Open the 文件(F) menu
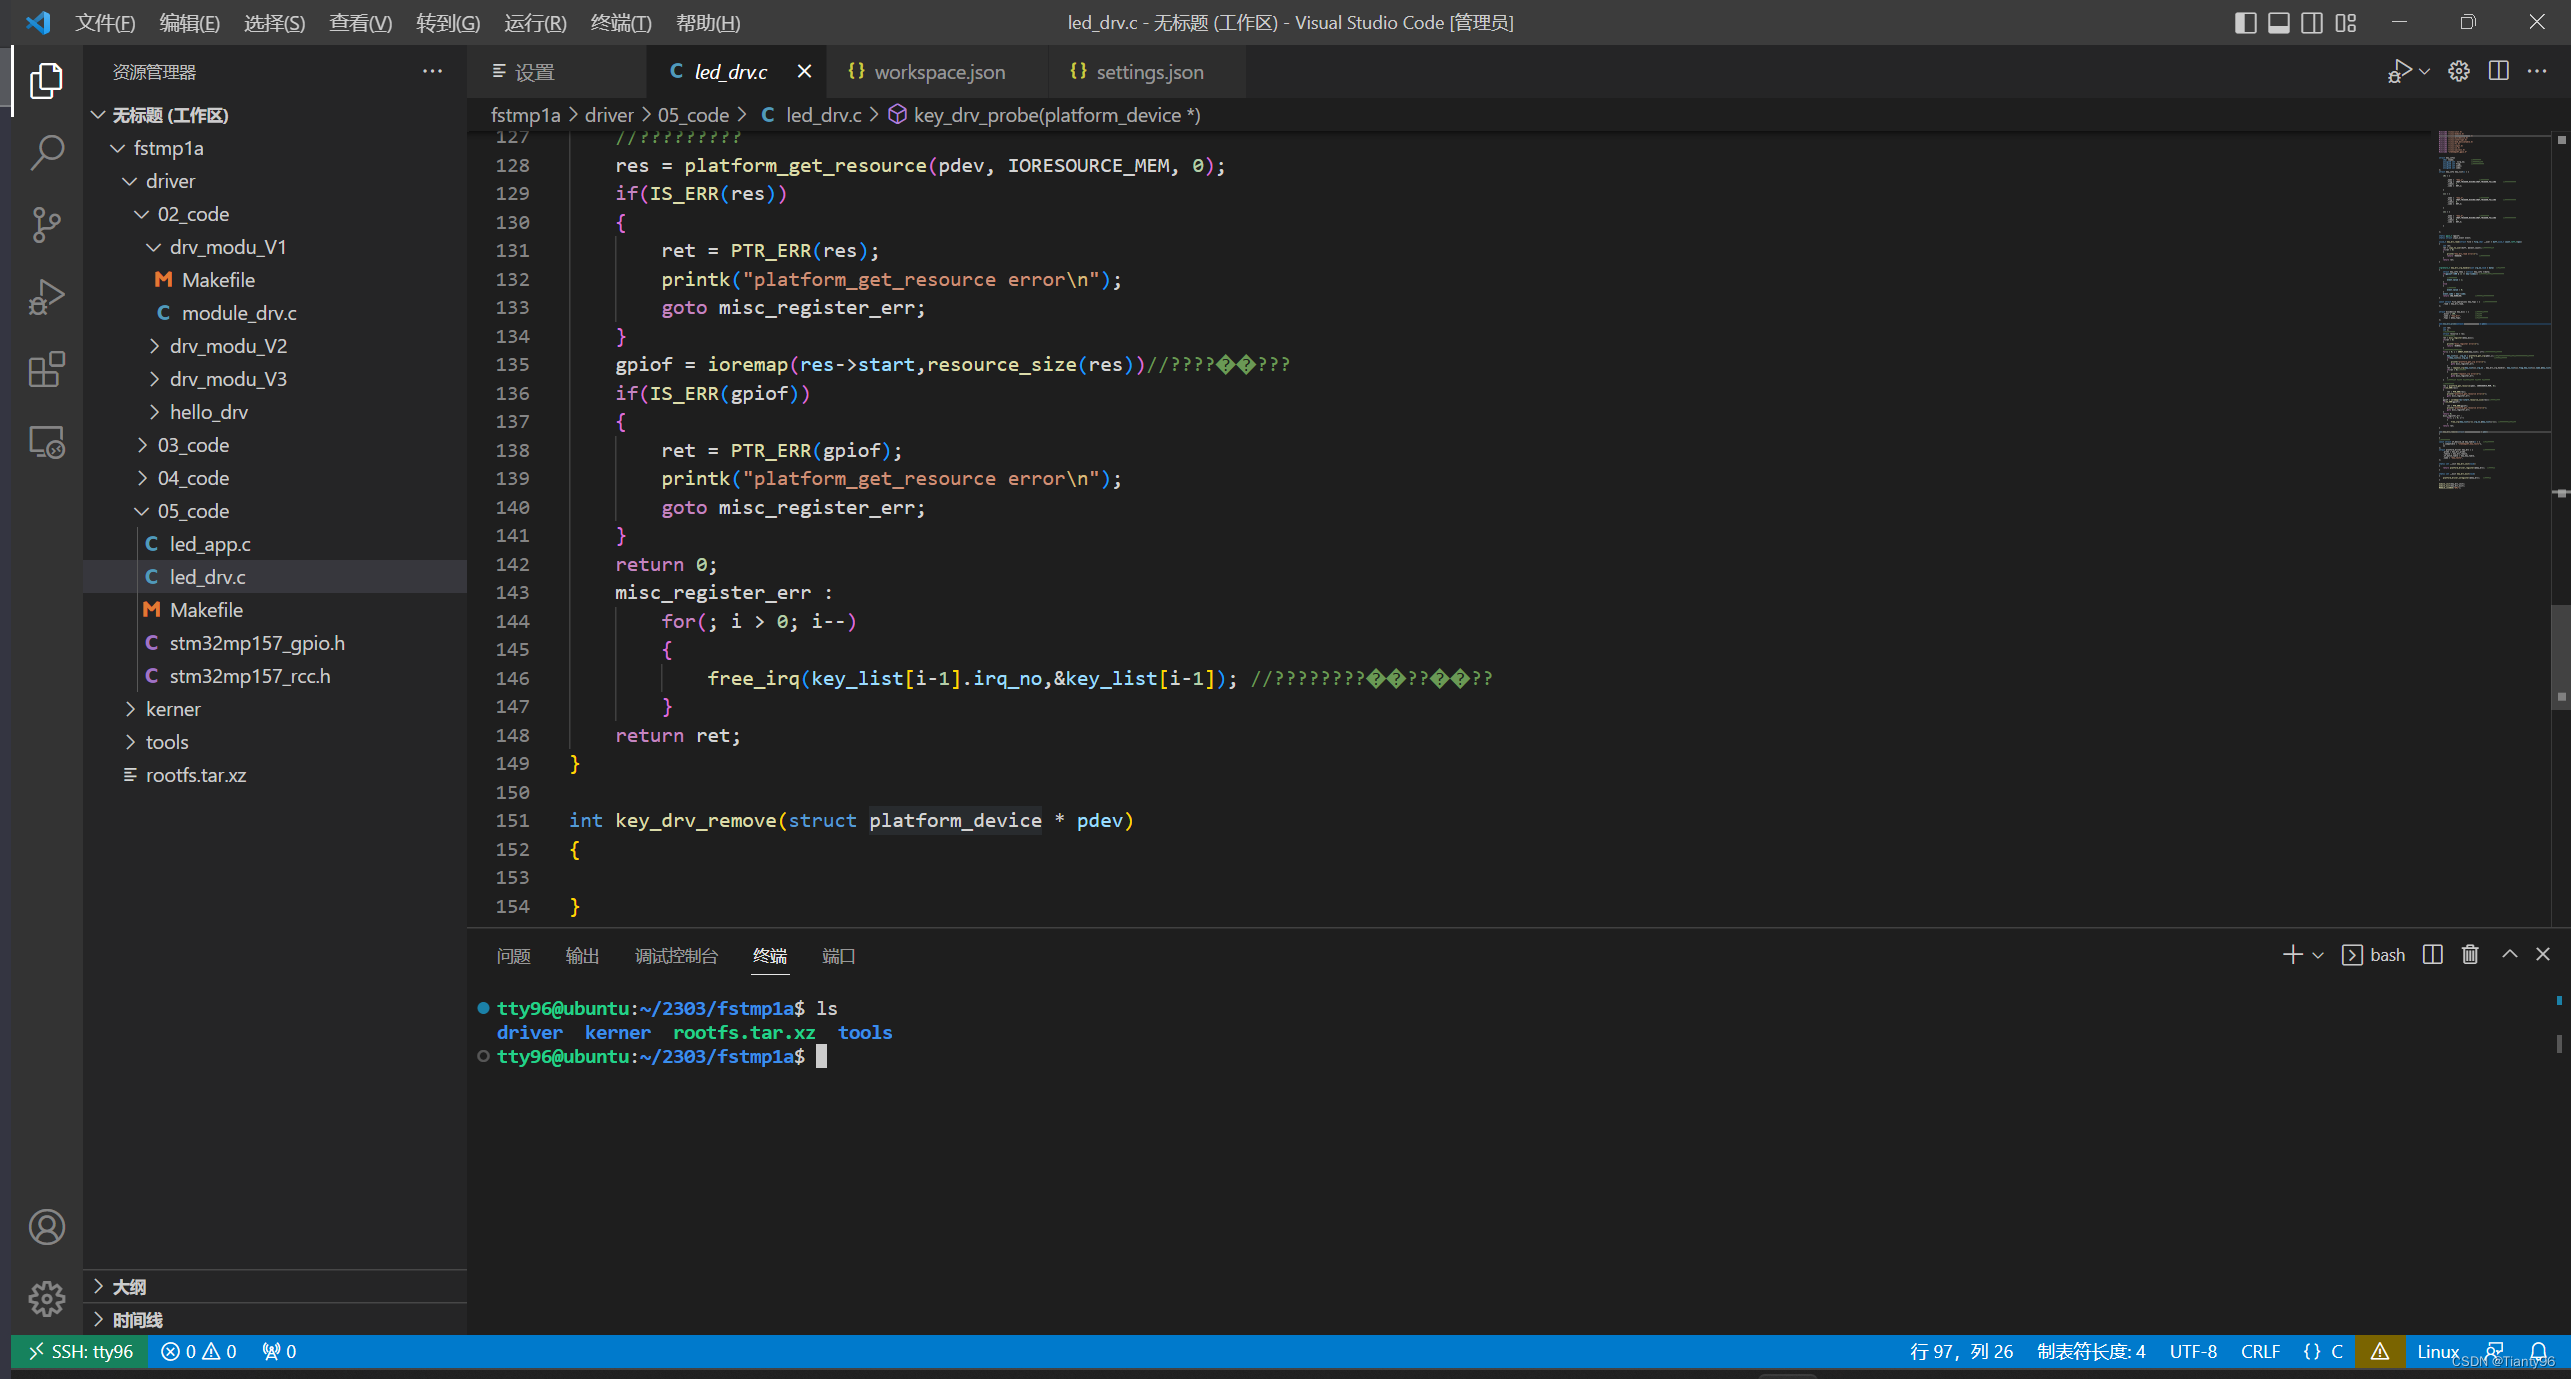This screenshot has height=1379, width=2571. coord(105,22)
